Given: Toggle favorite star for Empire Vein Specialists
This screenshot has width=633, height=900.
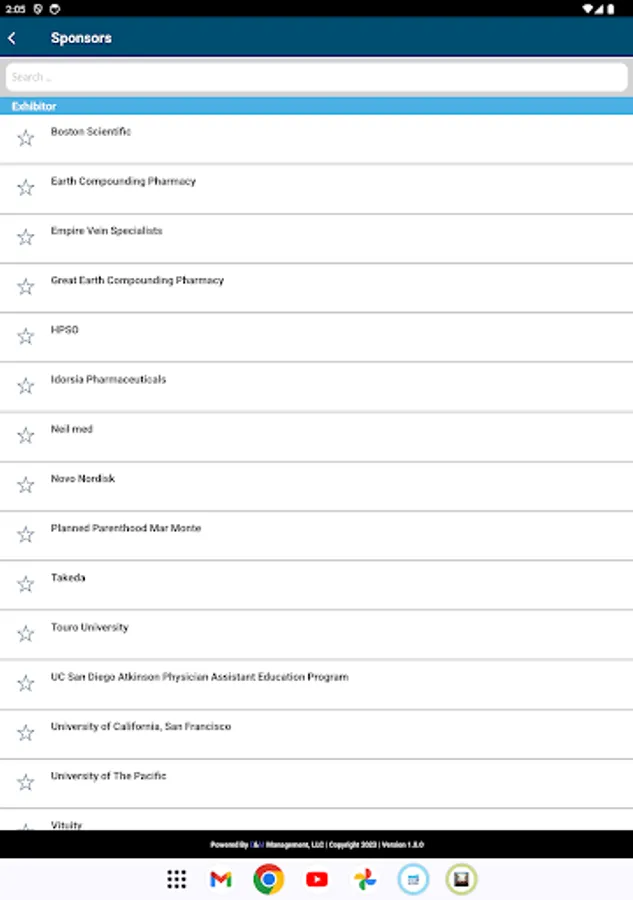Looking at the screenshot, I should point(26,237).
